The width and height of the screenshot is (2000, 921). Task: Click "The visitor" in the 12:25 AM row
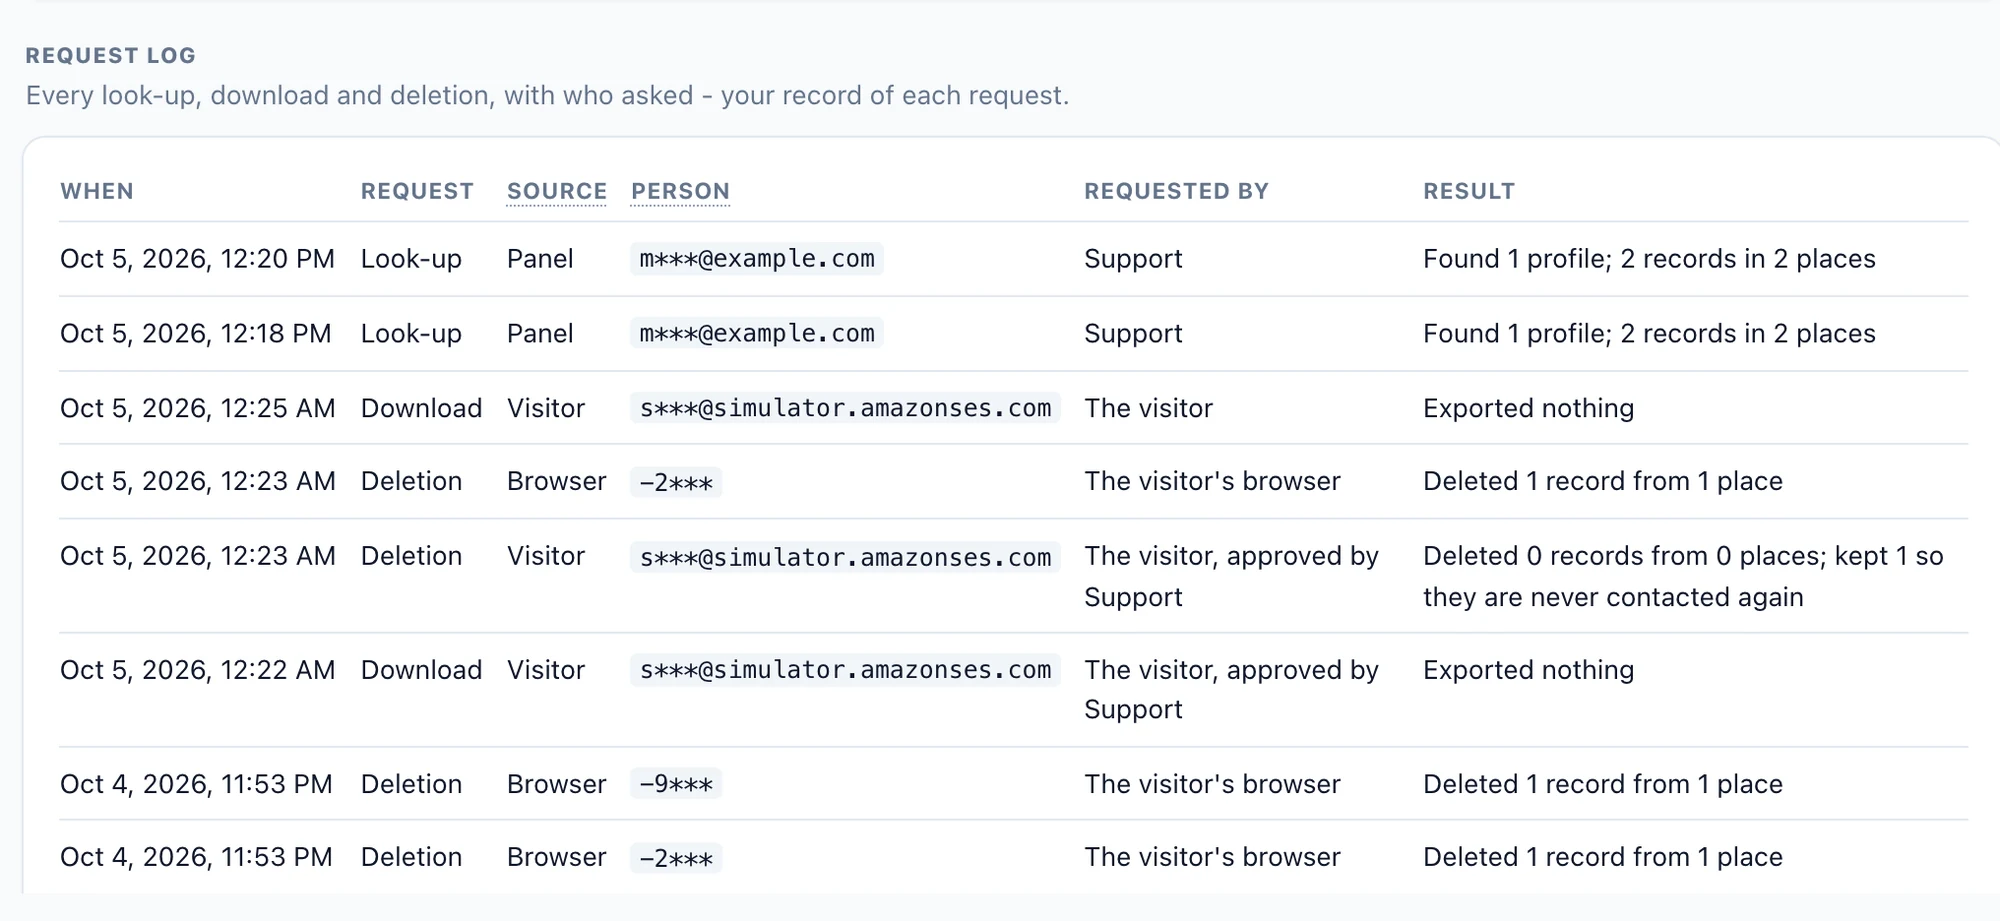[x=1148, y=408]
